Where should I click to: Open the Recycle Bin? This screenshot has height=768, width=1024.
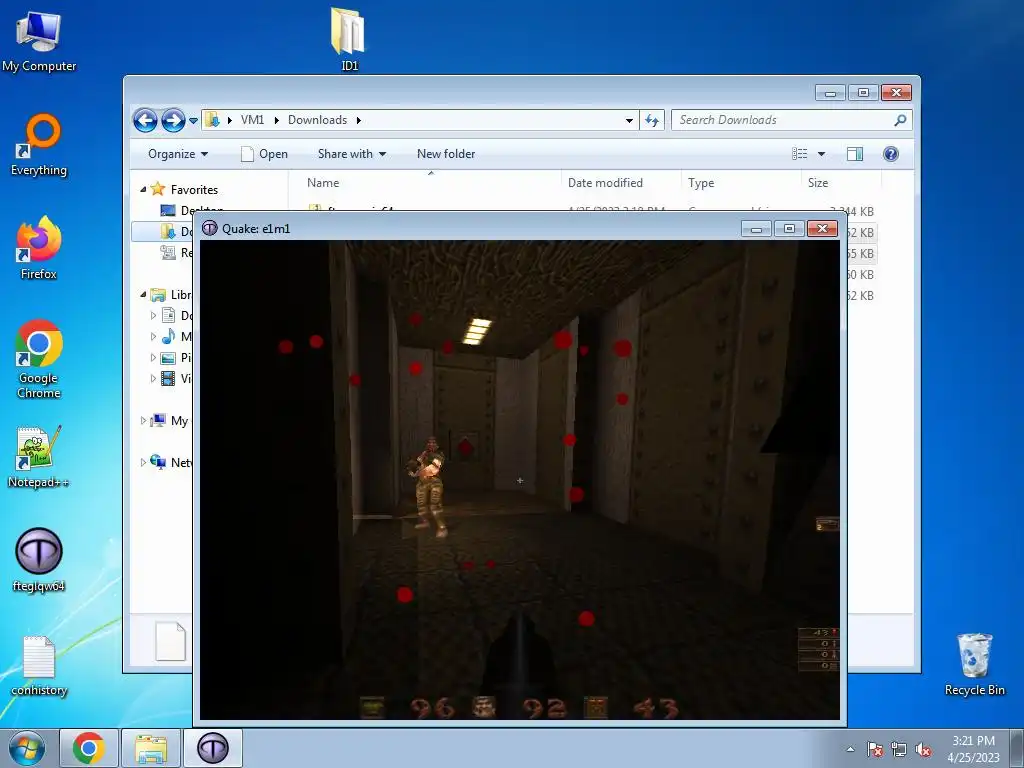pos(974,664)
